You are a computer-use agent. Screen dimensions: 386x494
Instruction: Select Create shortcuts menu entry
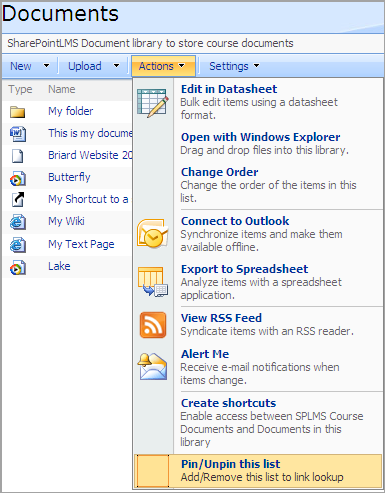(228, 403)
